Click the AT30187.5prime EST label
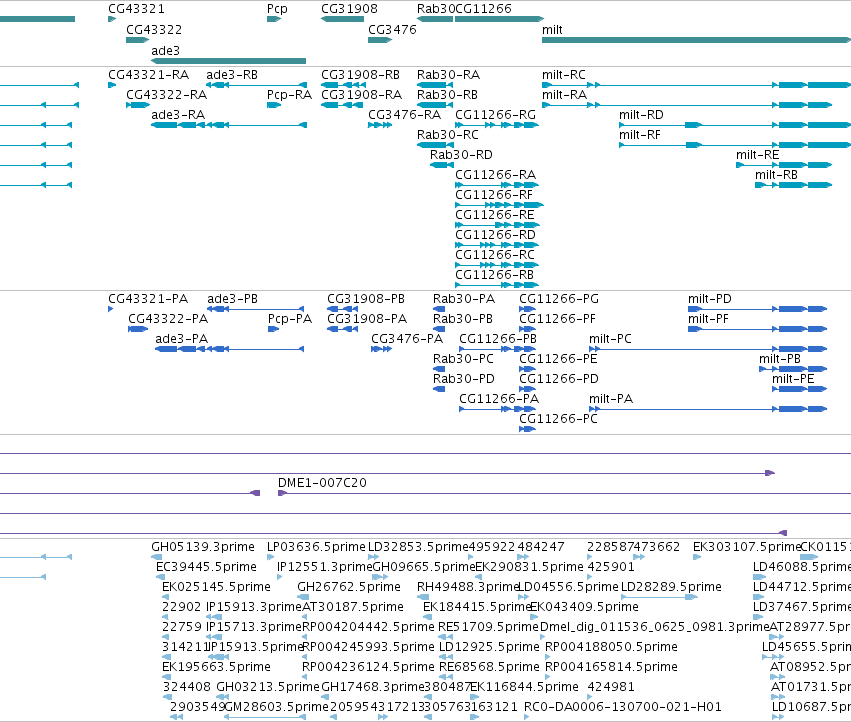This screenshot has width=851, height=722. (353, 607)
